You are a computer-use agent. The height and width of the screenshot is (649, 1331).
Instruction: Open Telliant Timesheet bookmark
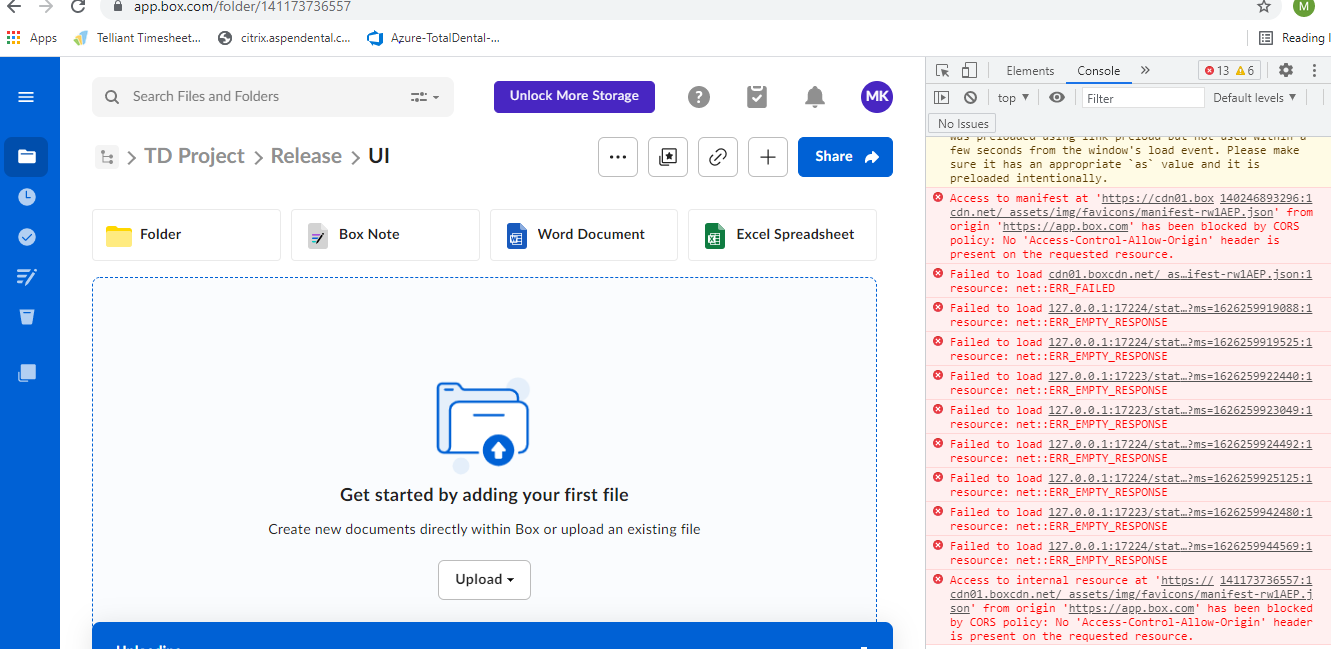138,38
